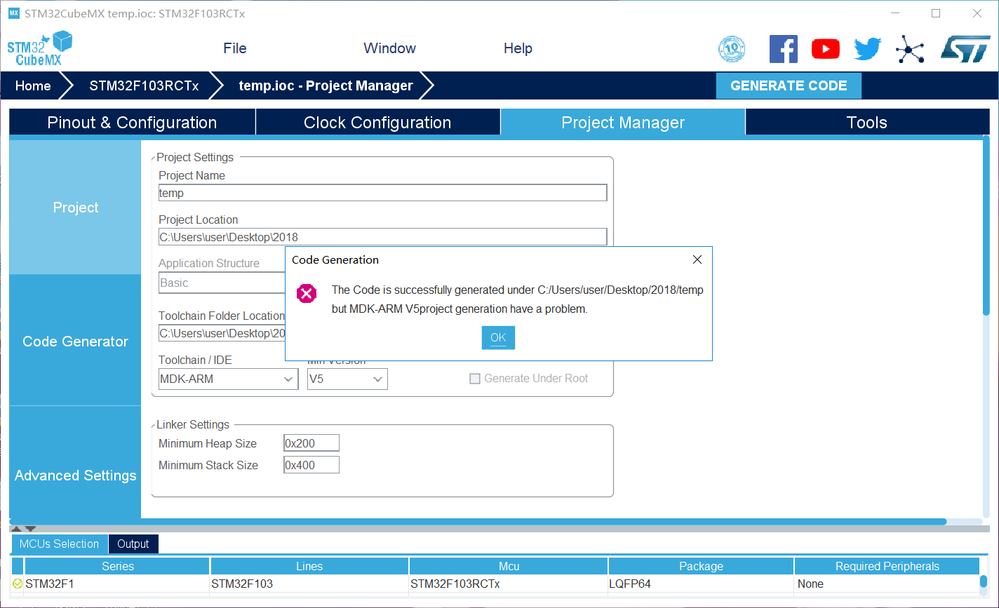Click the Minimum Stack Size field
The width and height of the screenshot is (999, 608).
(311, 465)
